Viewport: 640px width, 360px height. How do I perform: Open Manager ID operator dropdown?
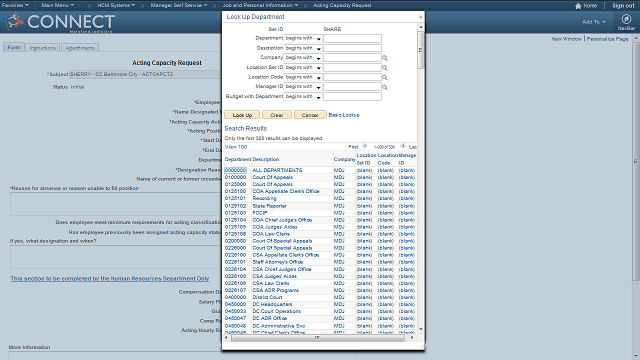tap(303, 87)
